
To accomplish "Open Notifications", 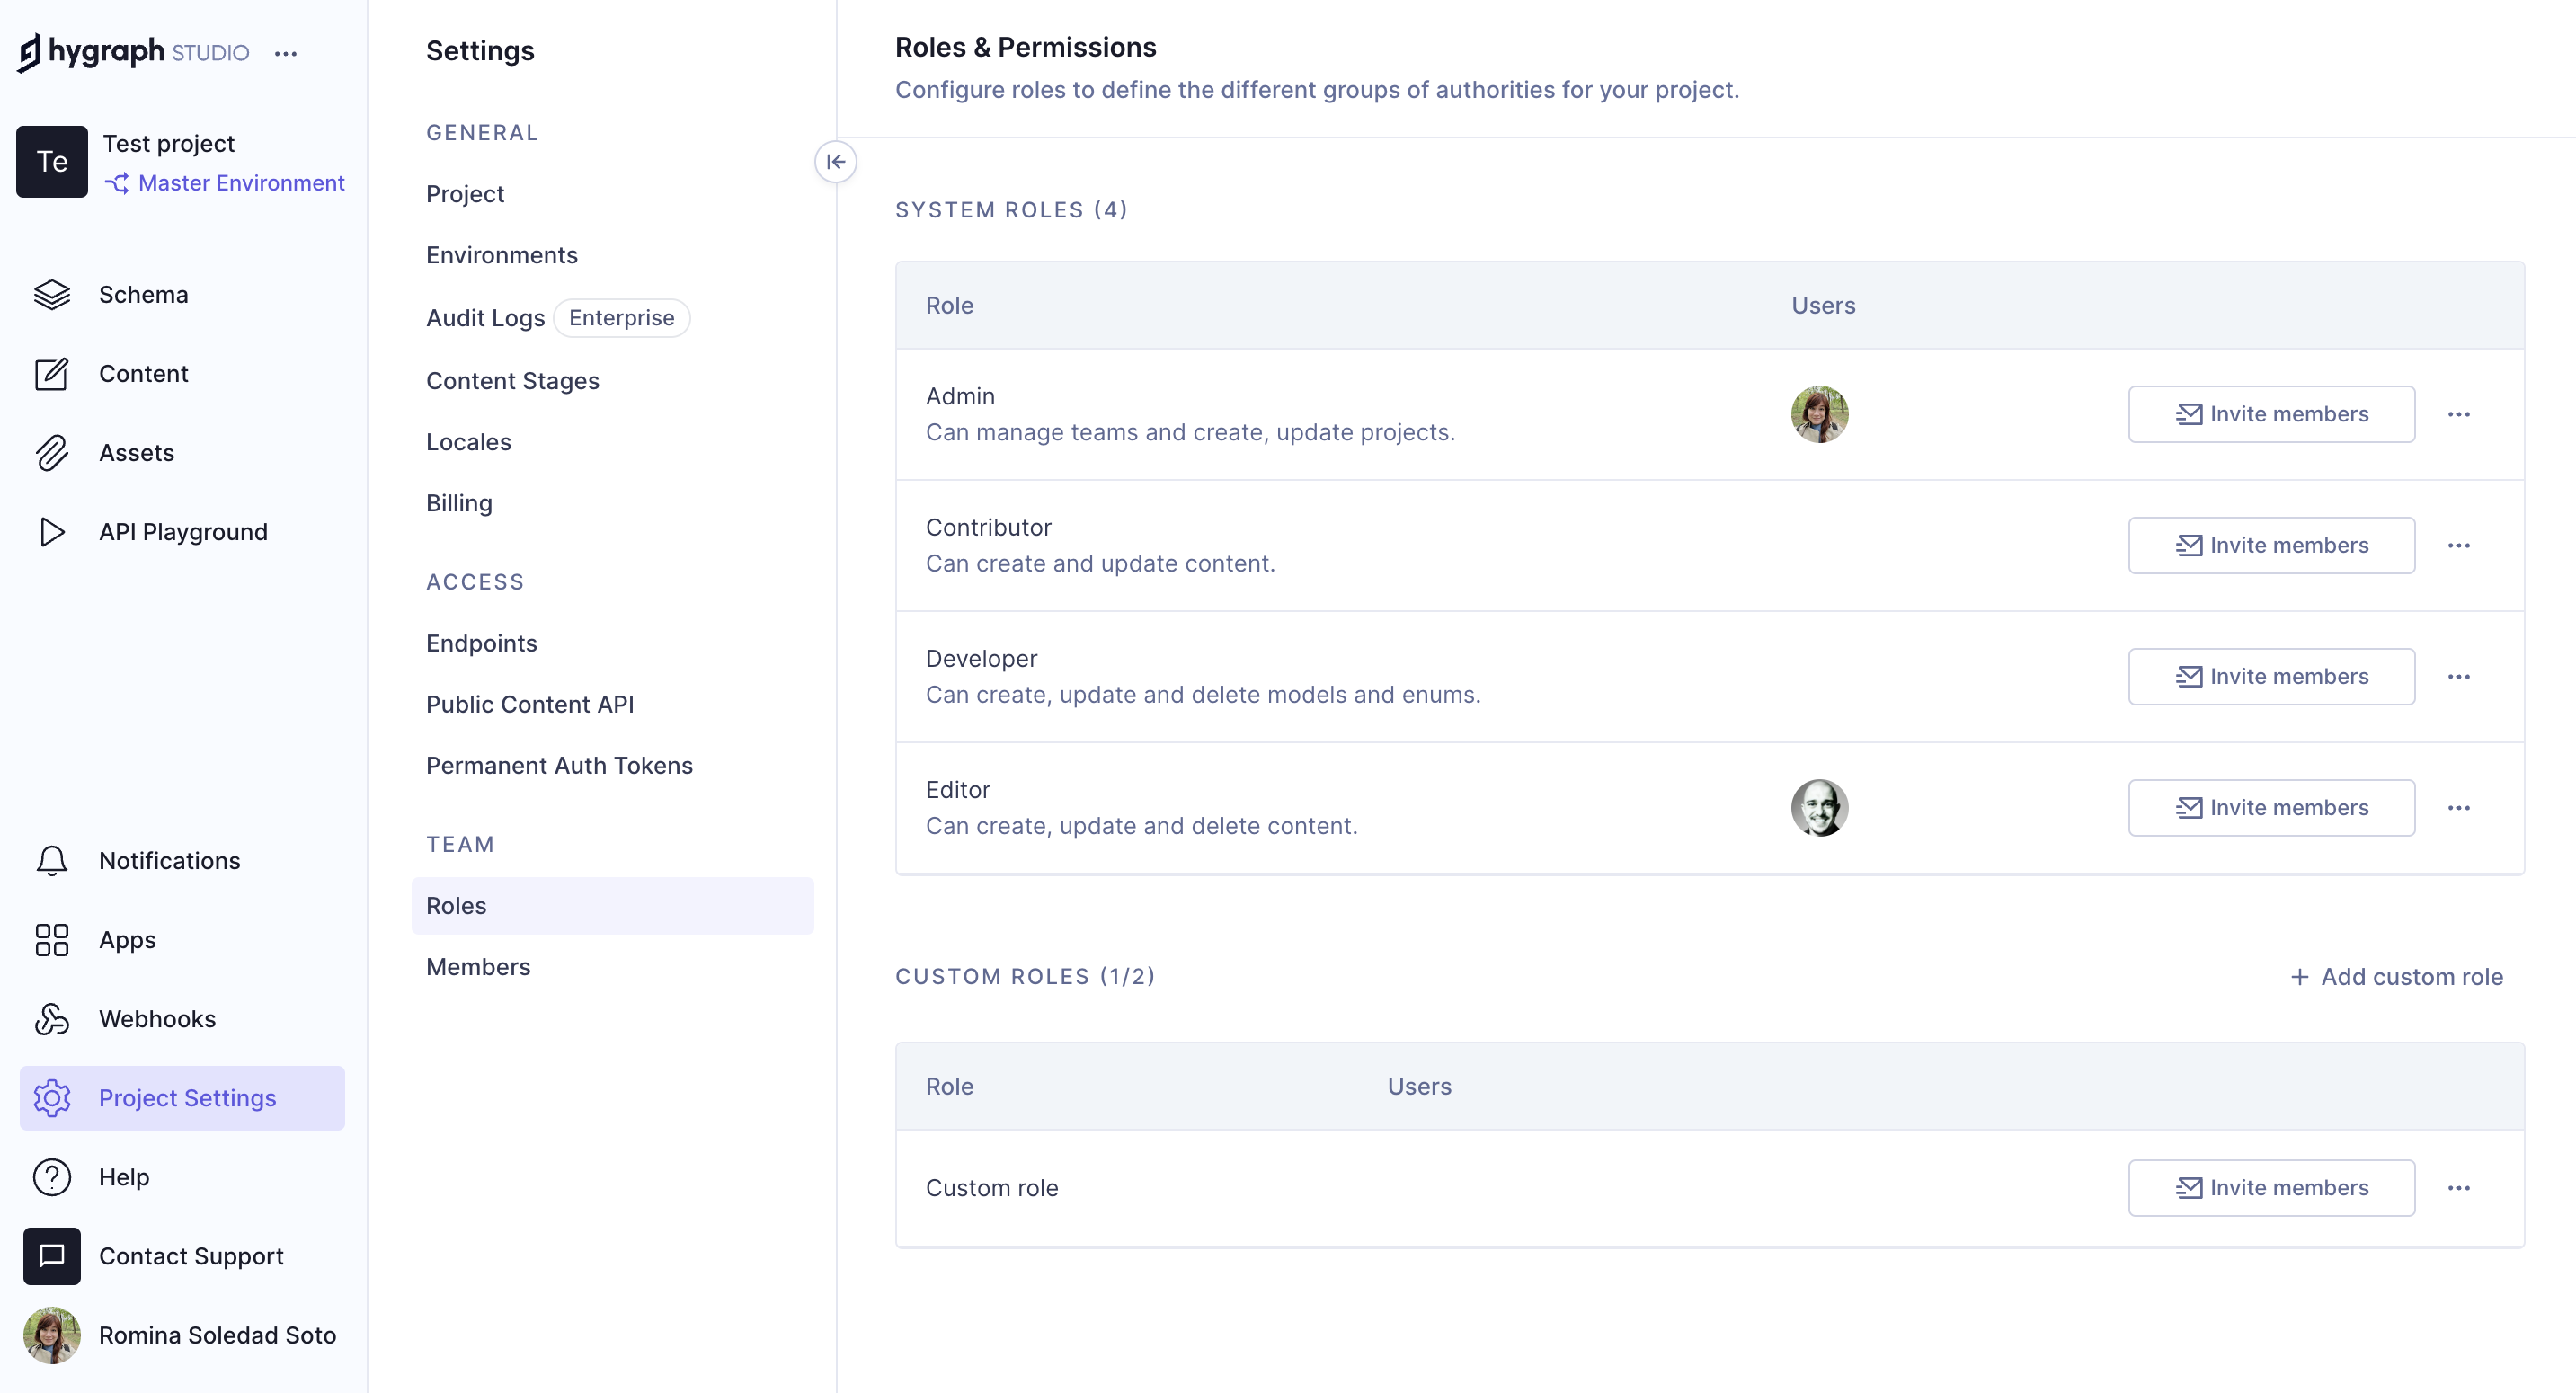I will point(169,860).
